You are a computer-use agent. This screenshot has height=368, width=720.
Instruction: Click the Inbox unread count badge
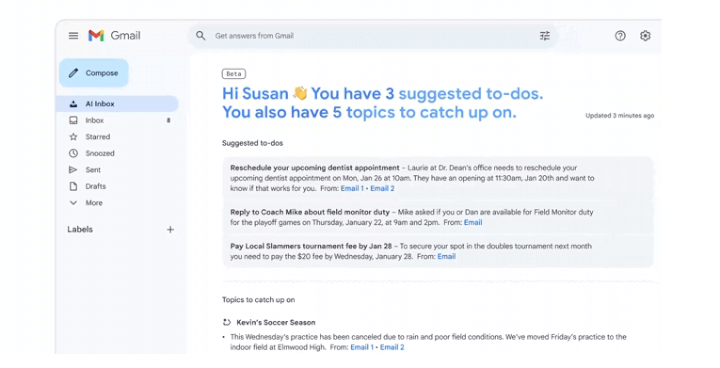169,120
